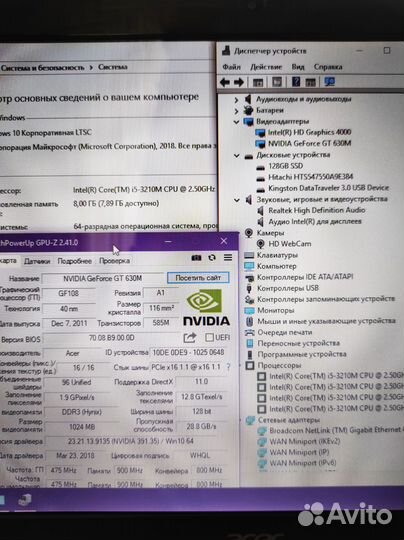Click the Программные устройства category
Viewport: 404px width, 540px height.
click(302, 354)
